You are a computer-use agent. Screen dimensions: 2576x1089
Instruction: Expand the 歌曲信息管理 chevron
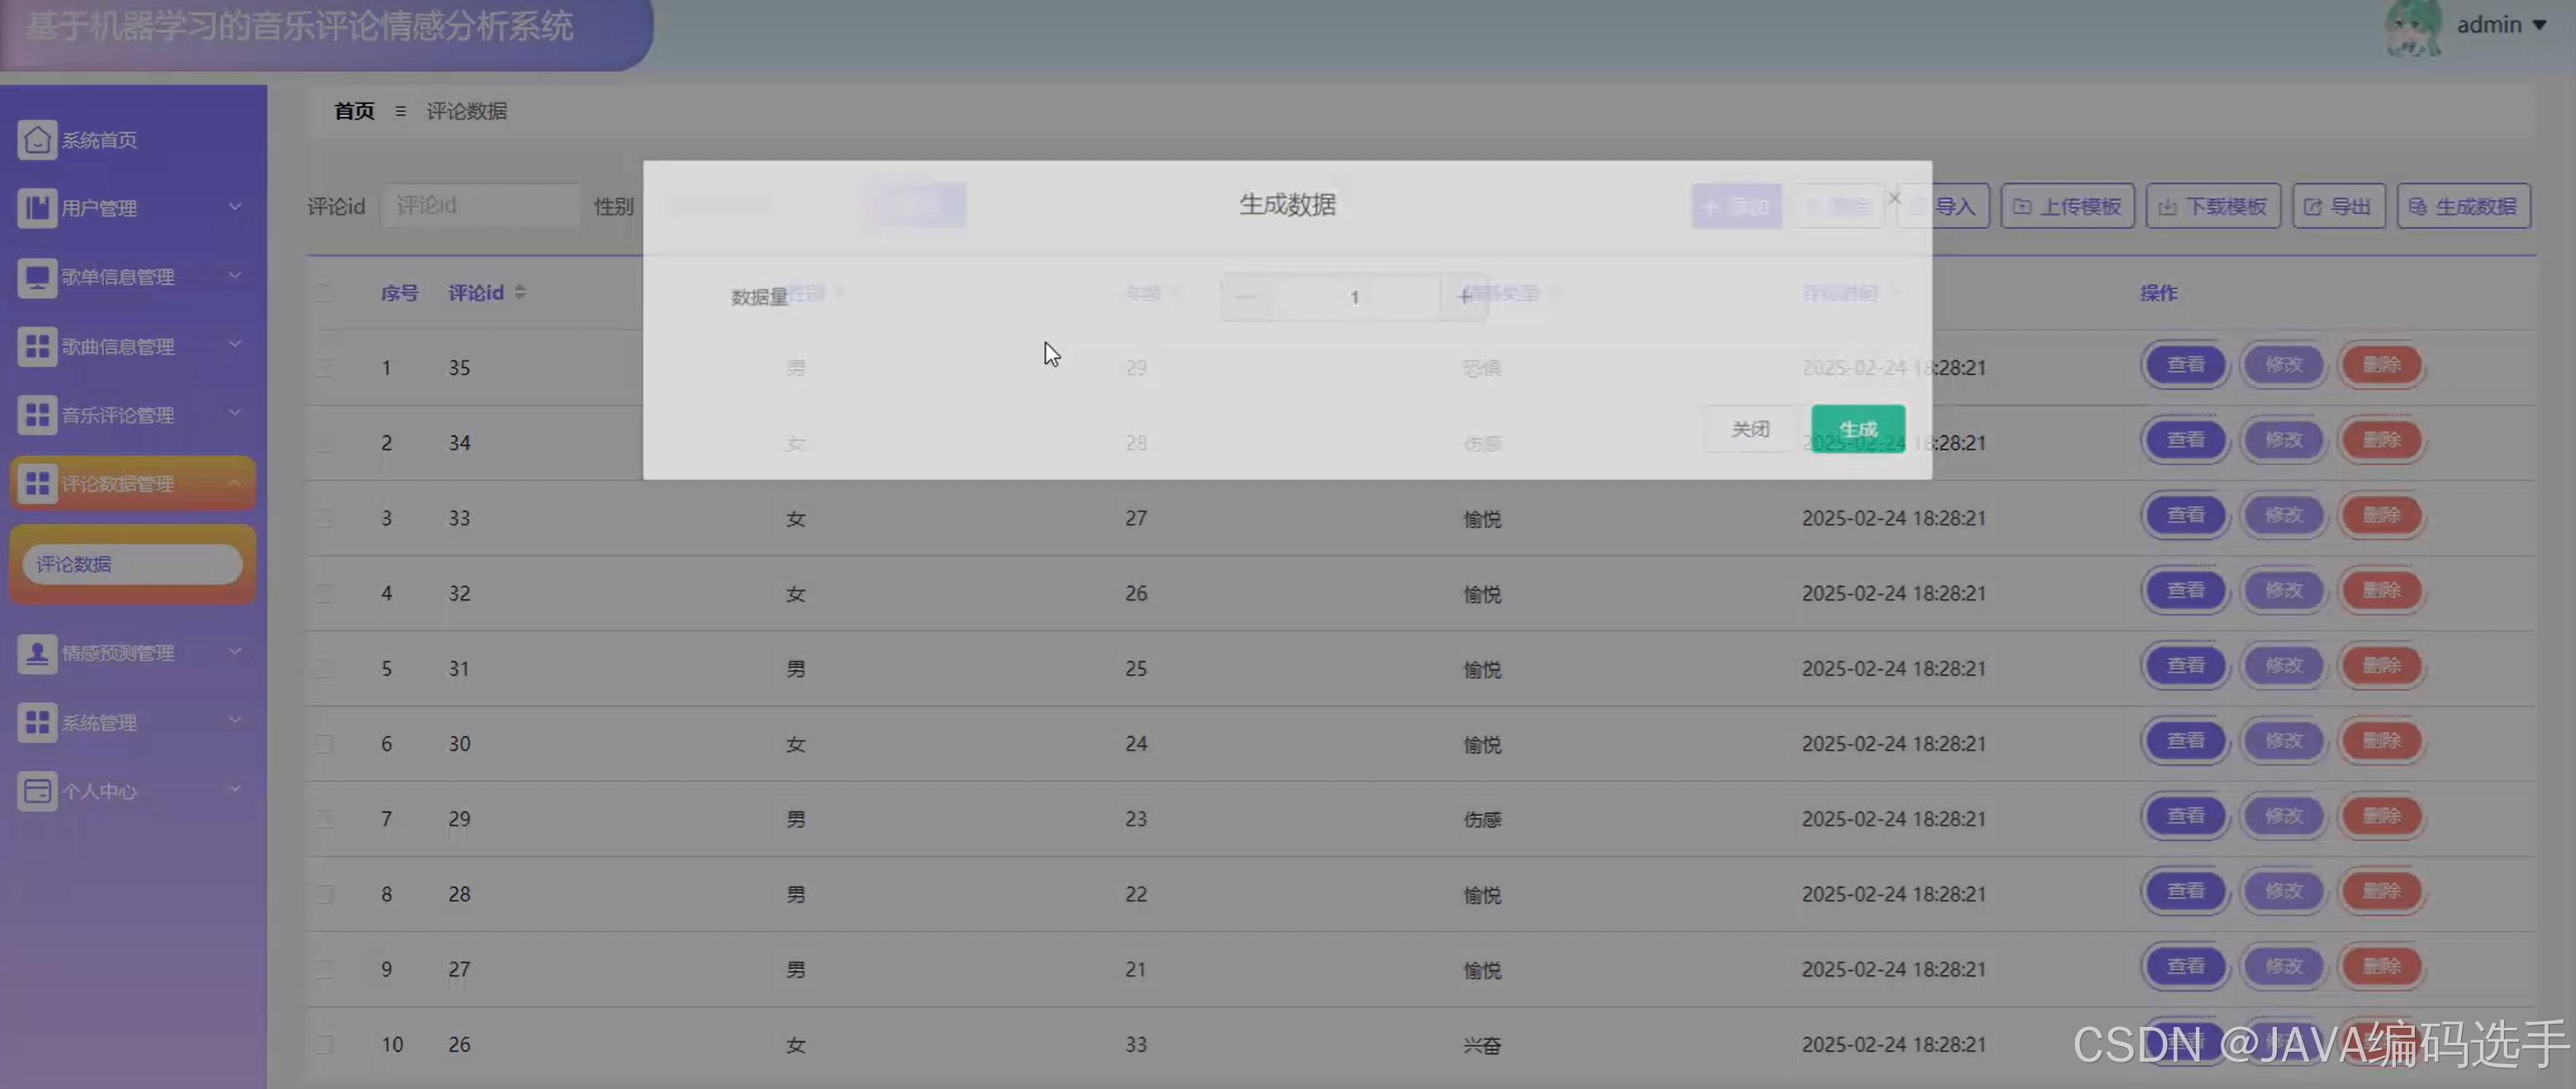tap(235, 344)
